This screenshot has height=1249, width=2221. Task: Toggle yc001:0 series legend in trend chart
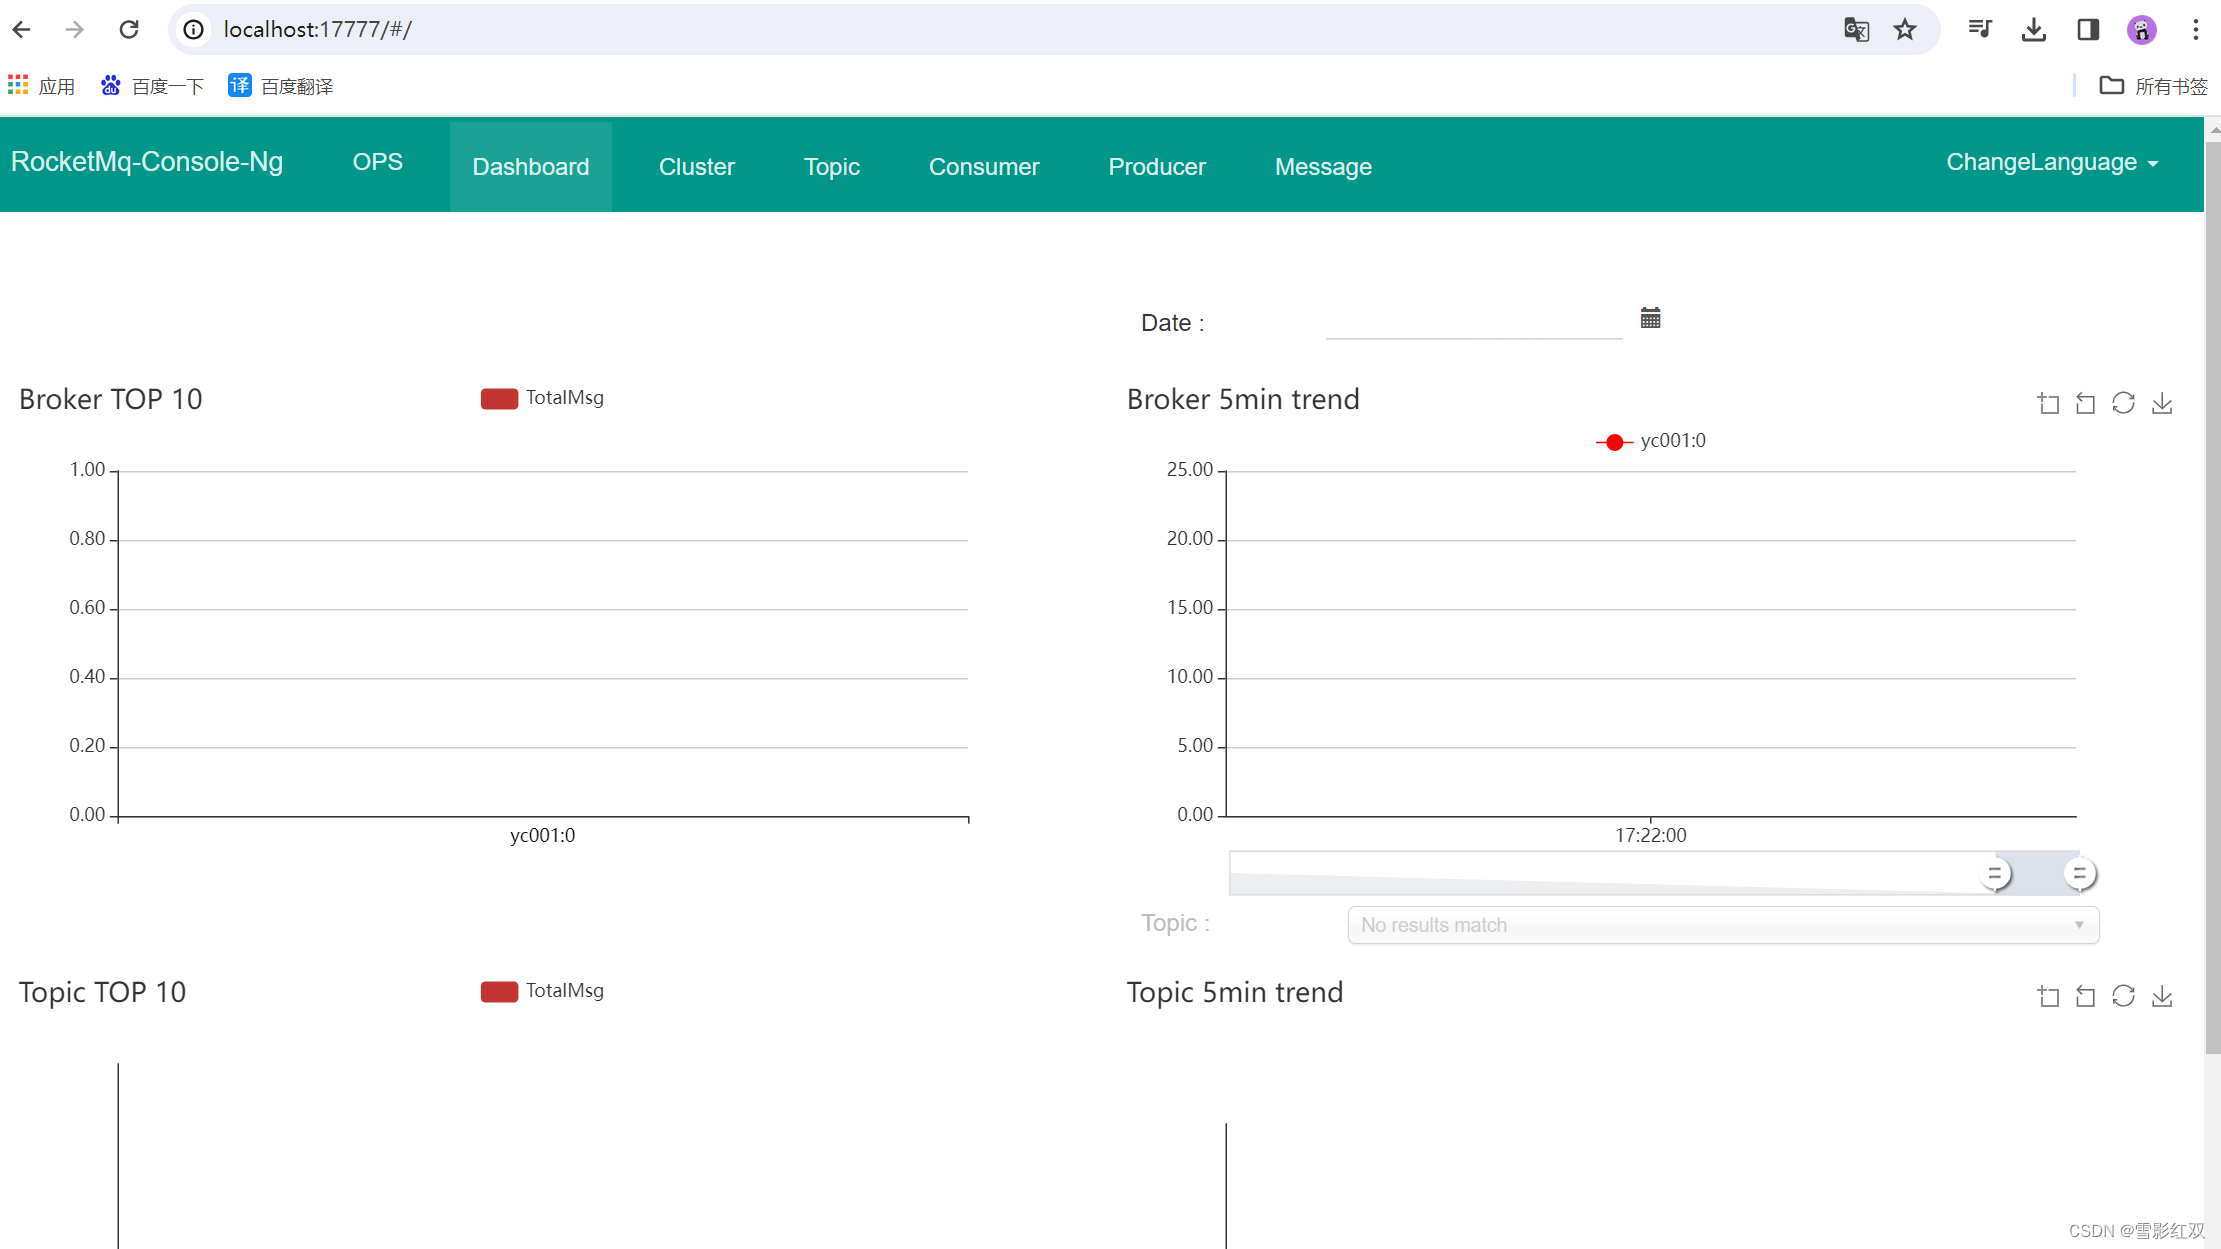point(1651,441)
